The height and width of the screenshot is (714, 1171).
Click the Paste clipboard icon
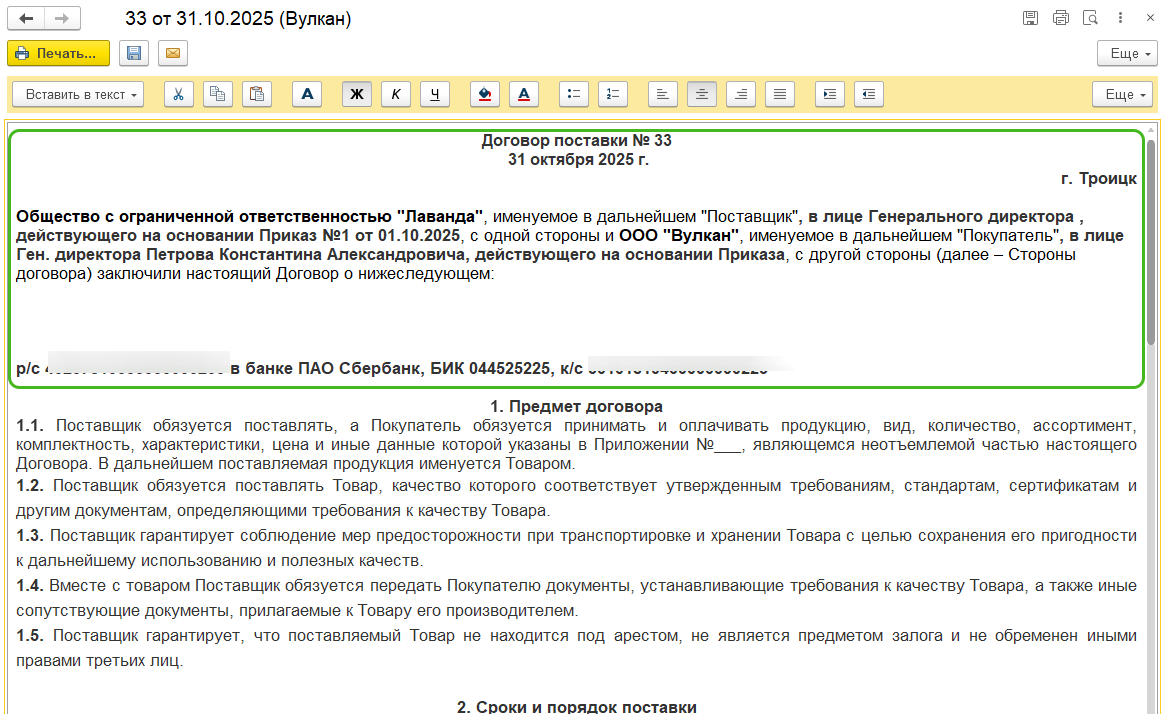257,94
